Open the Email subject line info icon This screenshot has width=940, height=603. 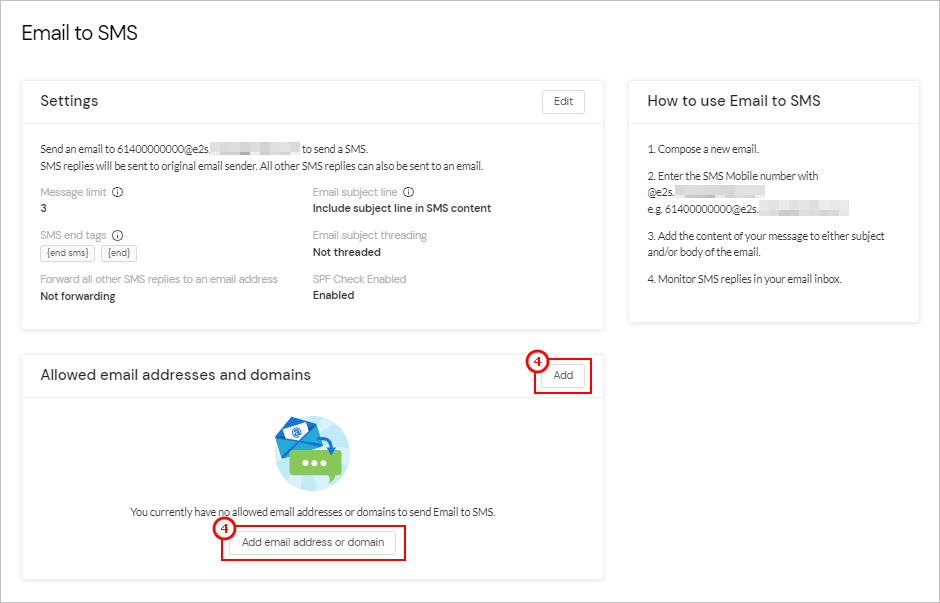(409, 192)
